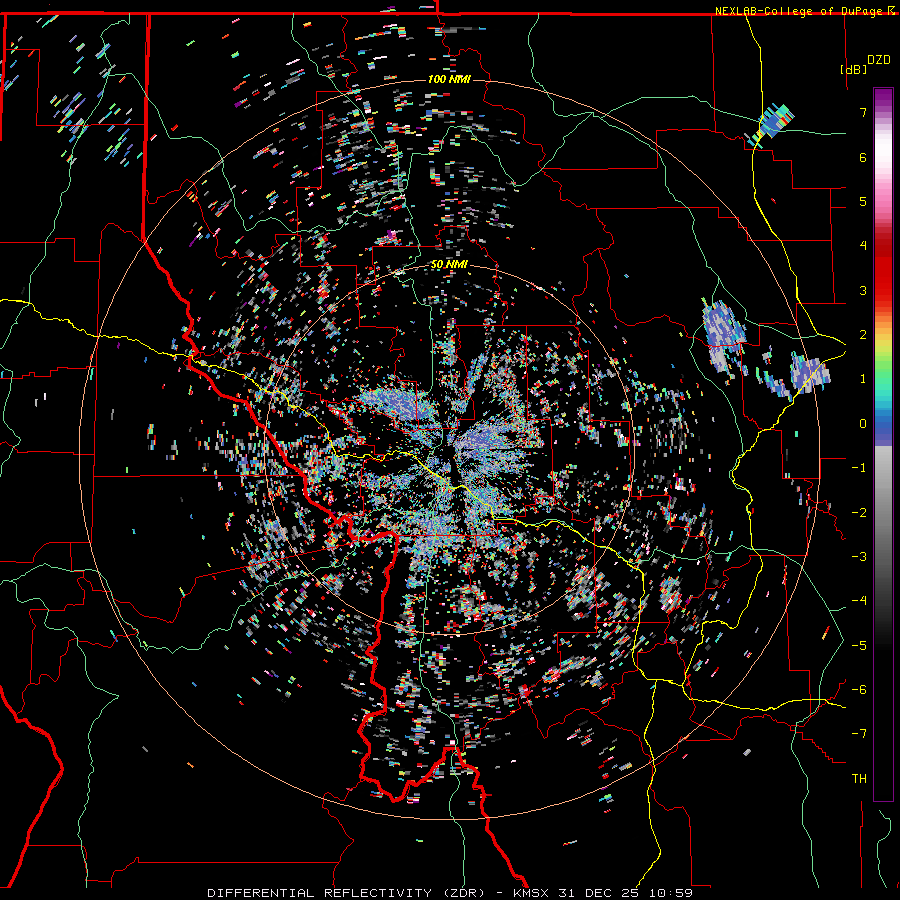Click the 3 value on color scale

point(863,290)
